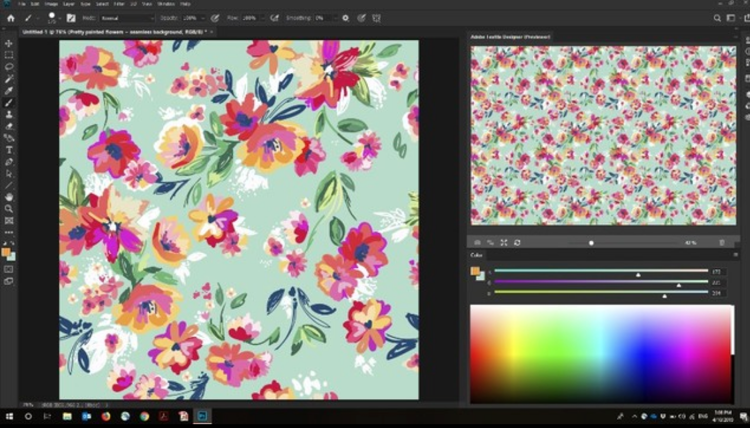Viewport: 750px width, 428px height.
Task: Open the search icon at top right
Action: click(717, 18)
